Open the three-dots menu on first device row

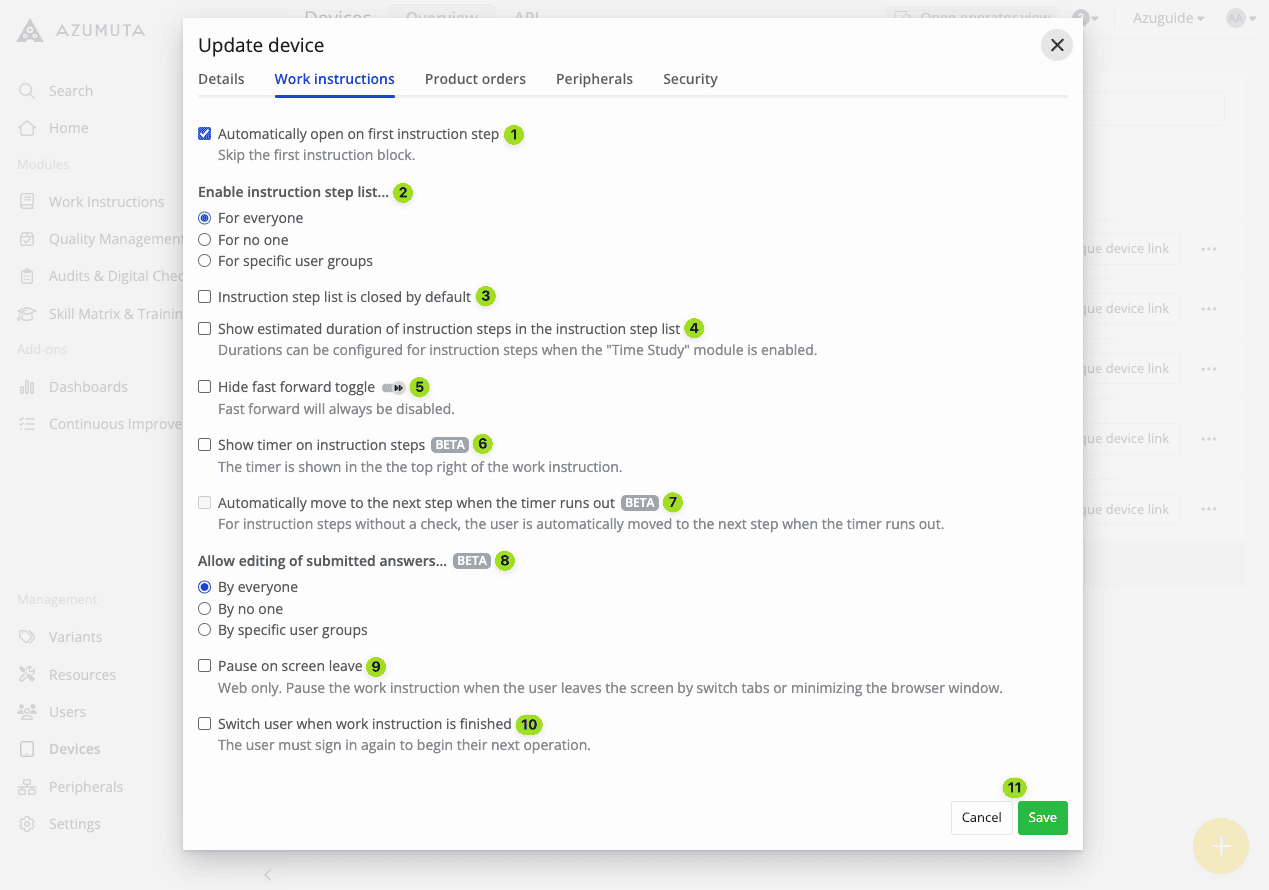[x=1209, y=249]
